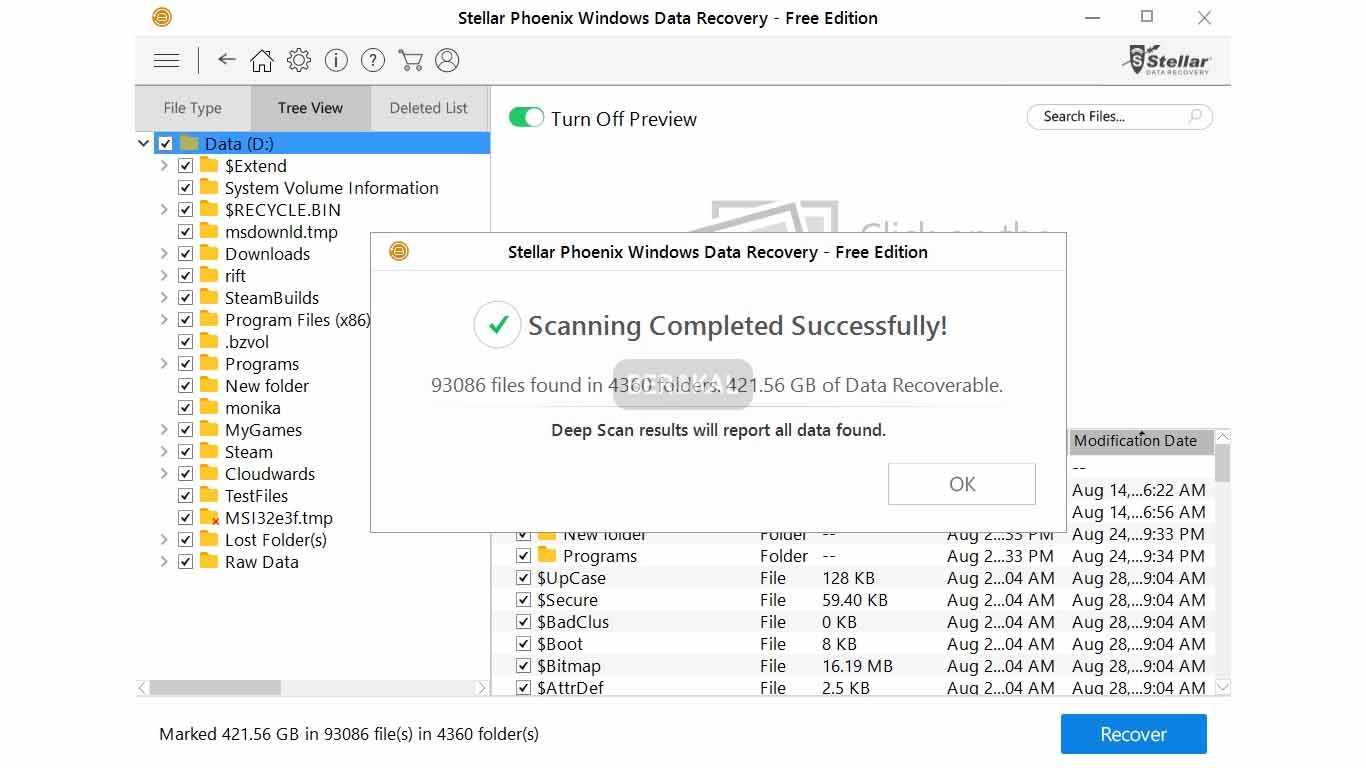Expand the $RECYCLE.BIN node

(x=164, y=210)
